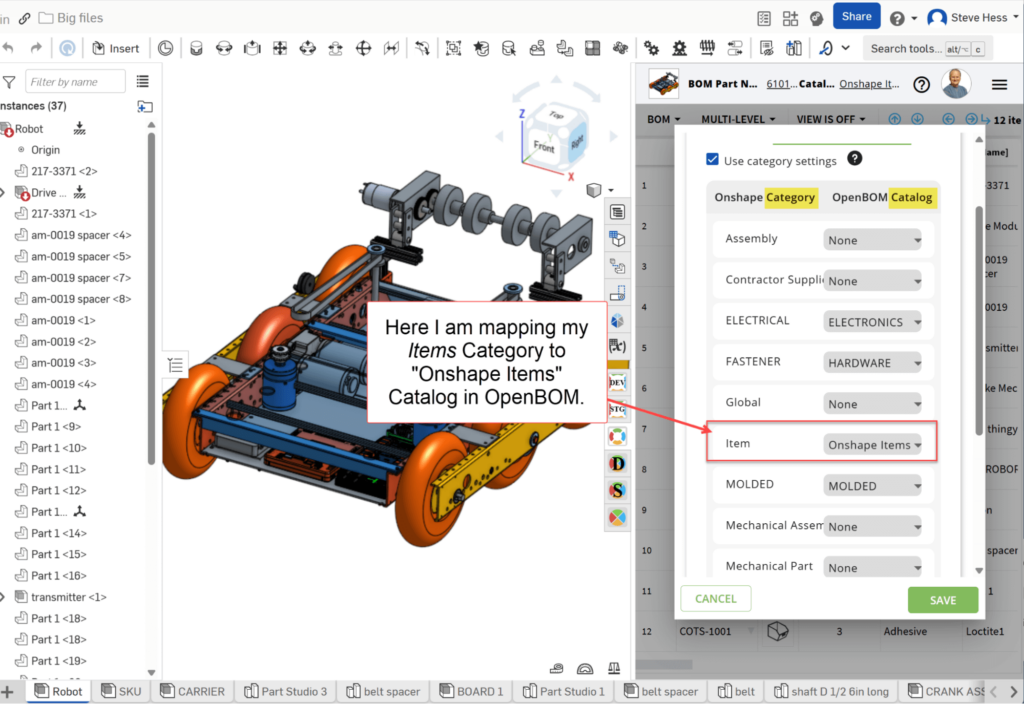Create a new folder in instances
This screenshot has width=1024, height=704.
point(145,106)
